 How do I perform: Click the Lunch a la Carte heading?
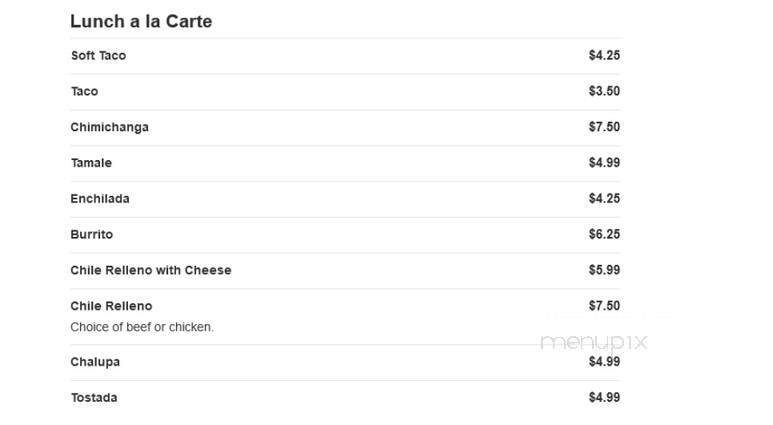point(141,21)
